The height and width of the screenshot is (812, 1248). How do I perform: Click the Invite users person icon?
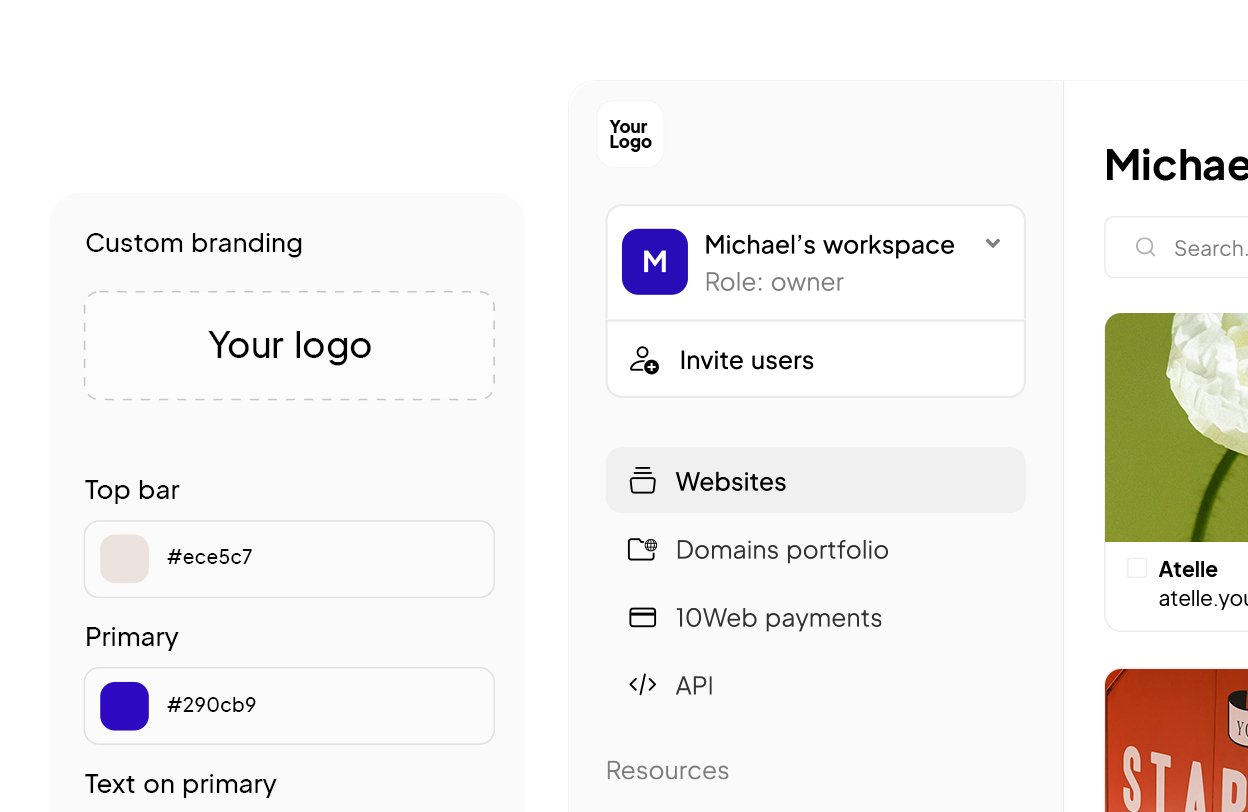(x=644, y=360)
